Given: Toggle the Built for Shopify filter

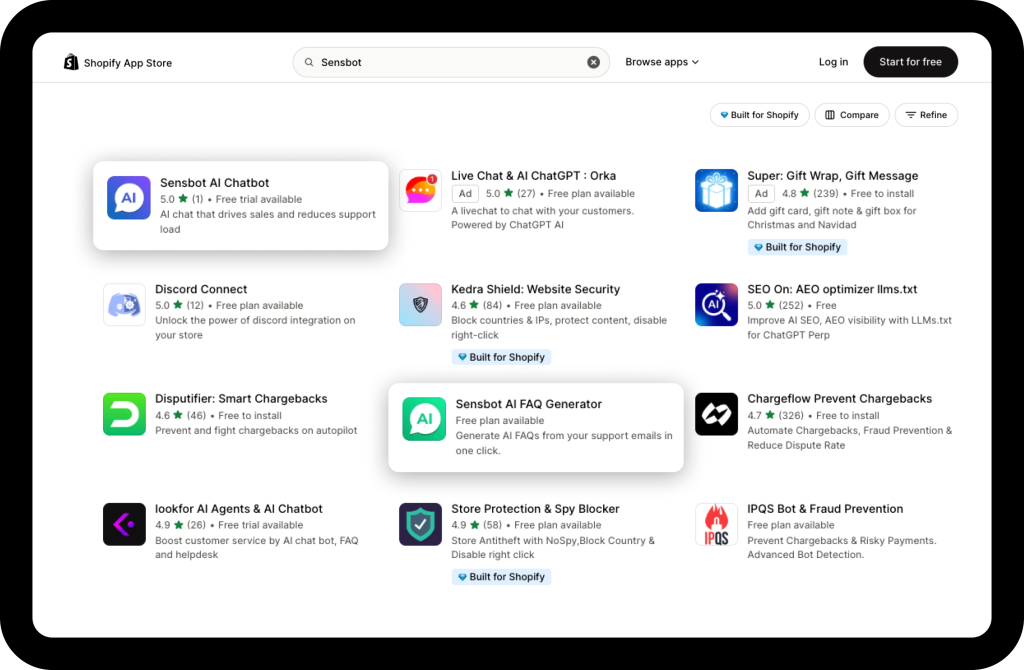Looking at the screenshot, I should 760,115.
